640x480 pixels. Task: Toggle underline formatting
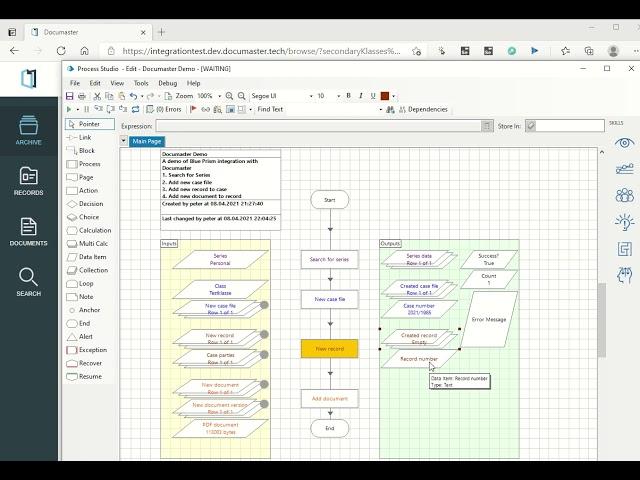coord(373,96)
